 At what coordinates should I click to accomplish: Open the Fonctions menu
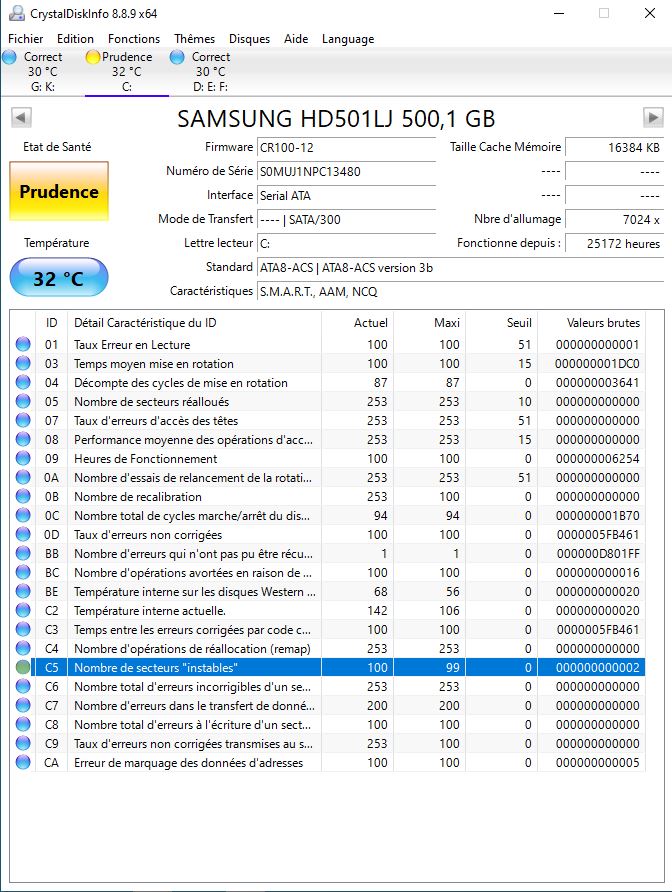(134, 39)
